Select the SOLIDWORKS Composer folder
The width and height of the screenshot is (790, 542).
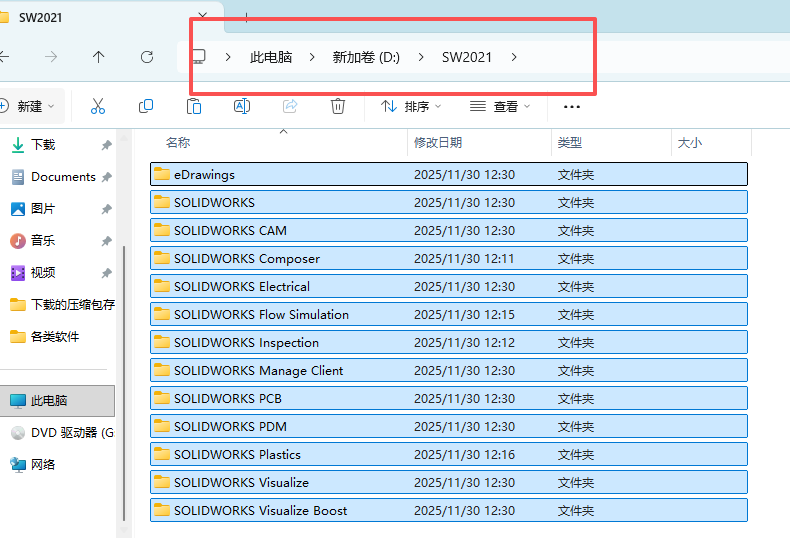point(449,258)
